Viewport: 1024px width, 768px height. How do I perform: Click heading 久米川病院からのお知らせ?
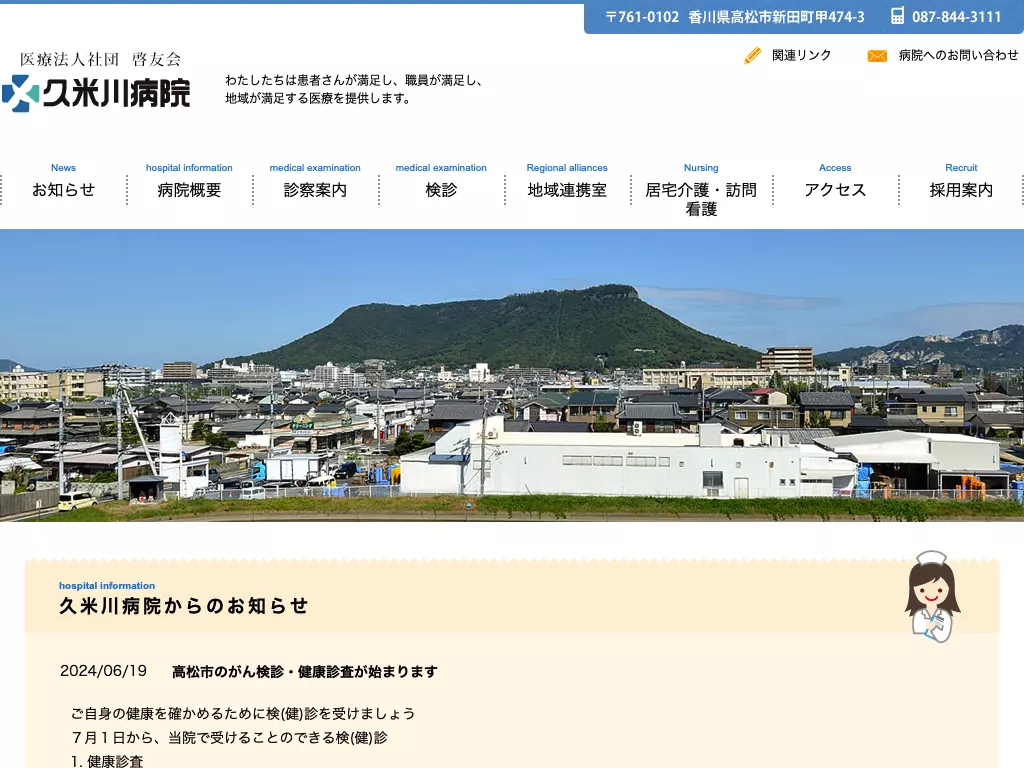point(184,606)
